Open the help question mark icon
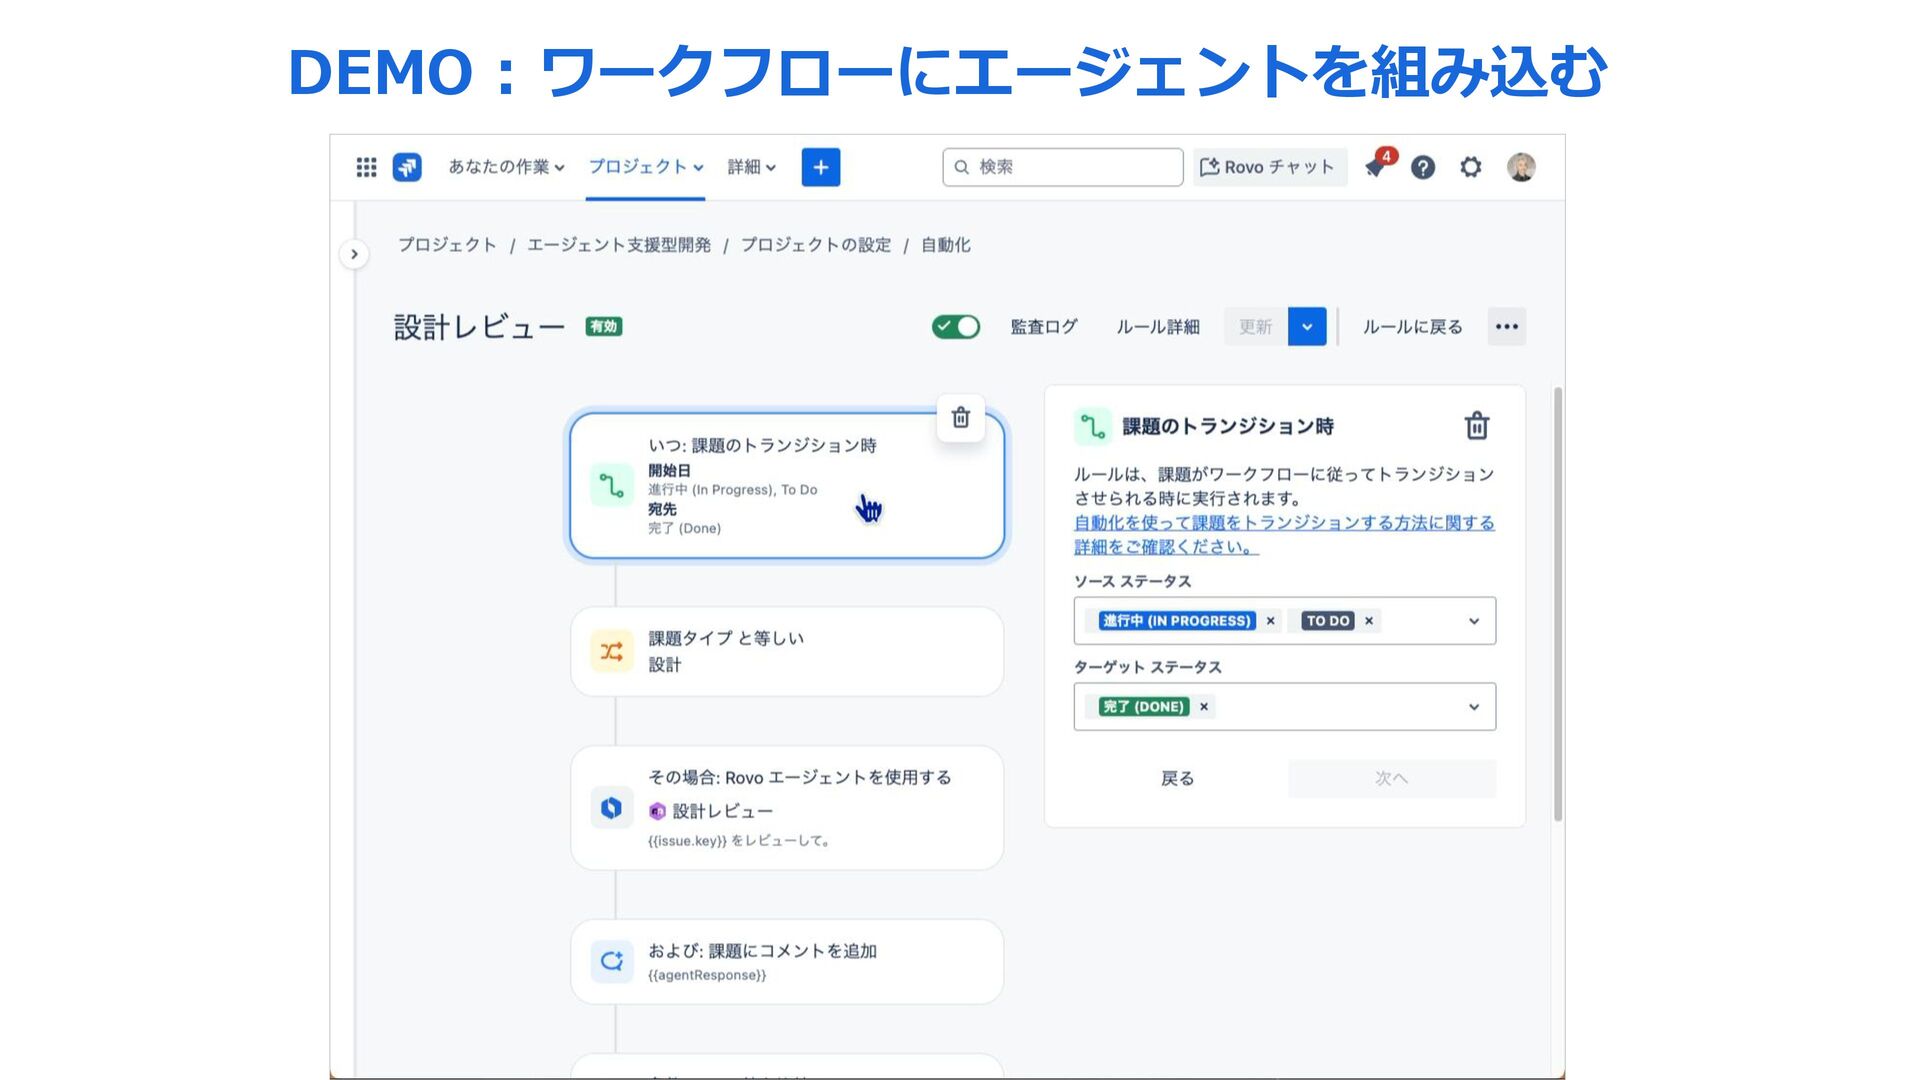 [x=1423, y=167]
